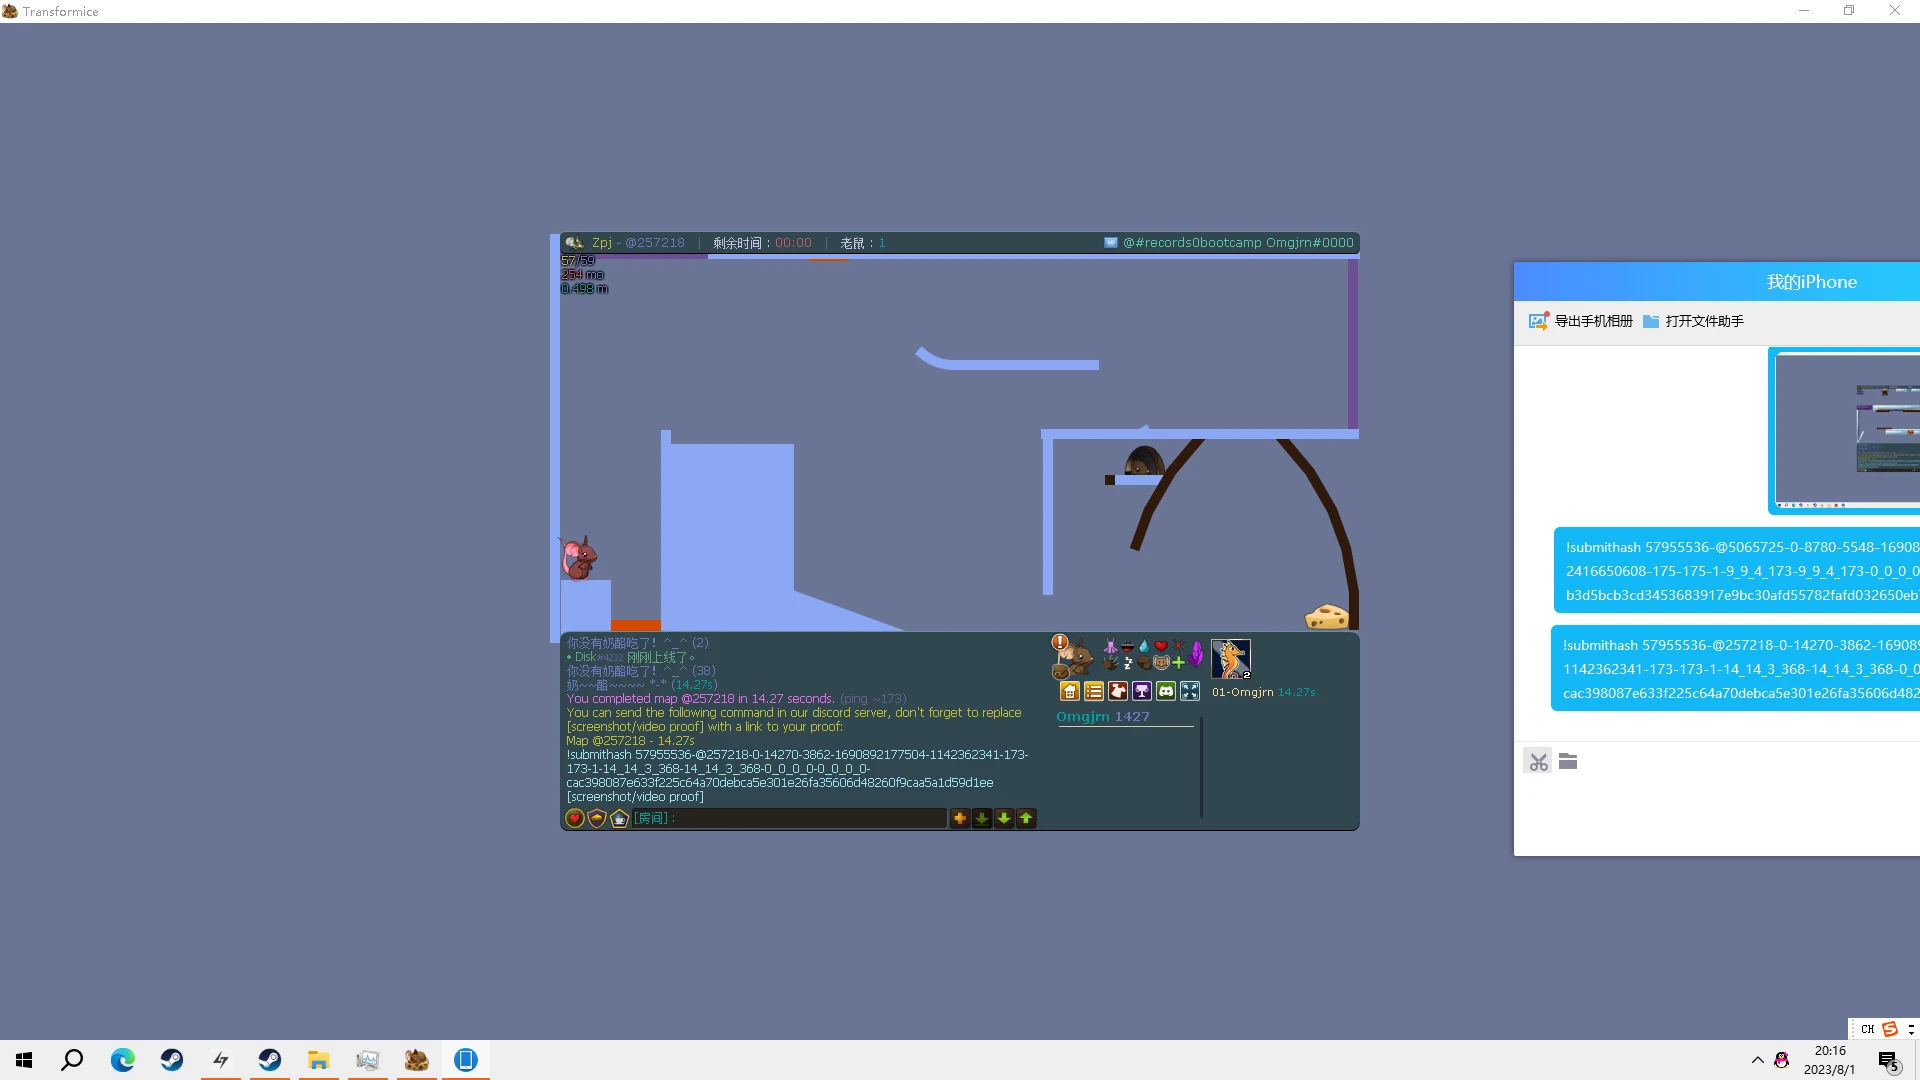Image resolution: width=1920 pixels, height=1080 pixels.
Task: Click the purple feather icon
Action: coord(1196,654)
